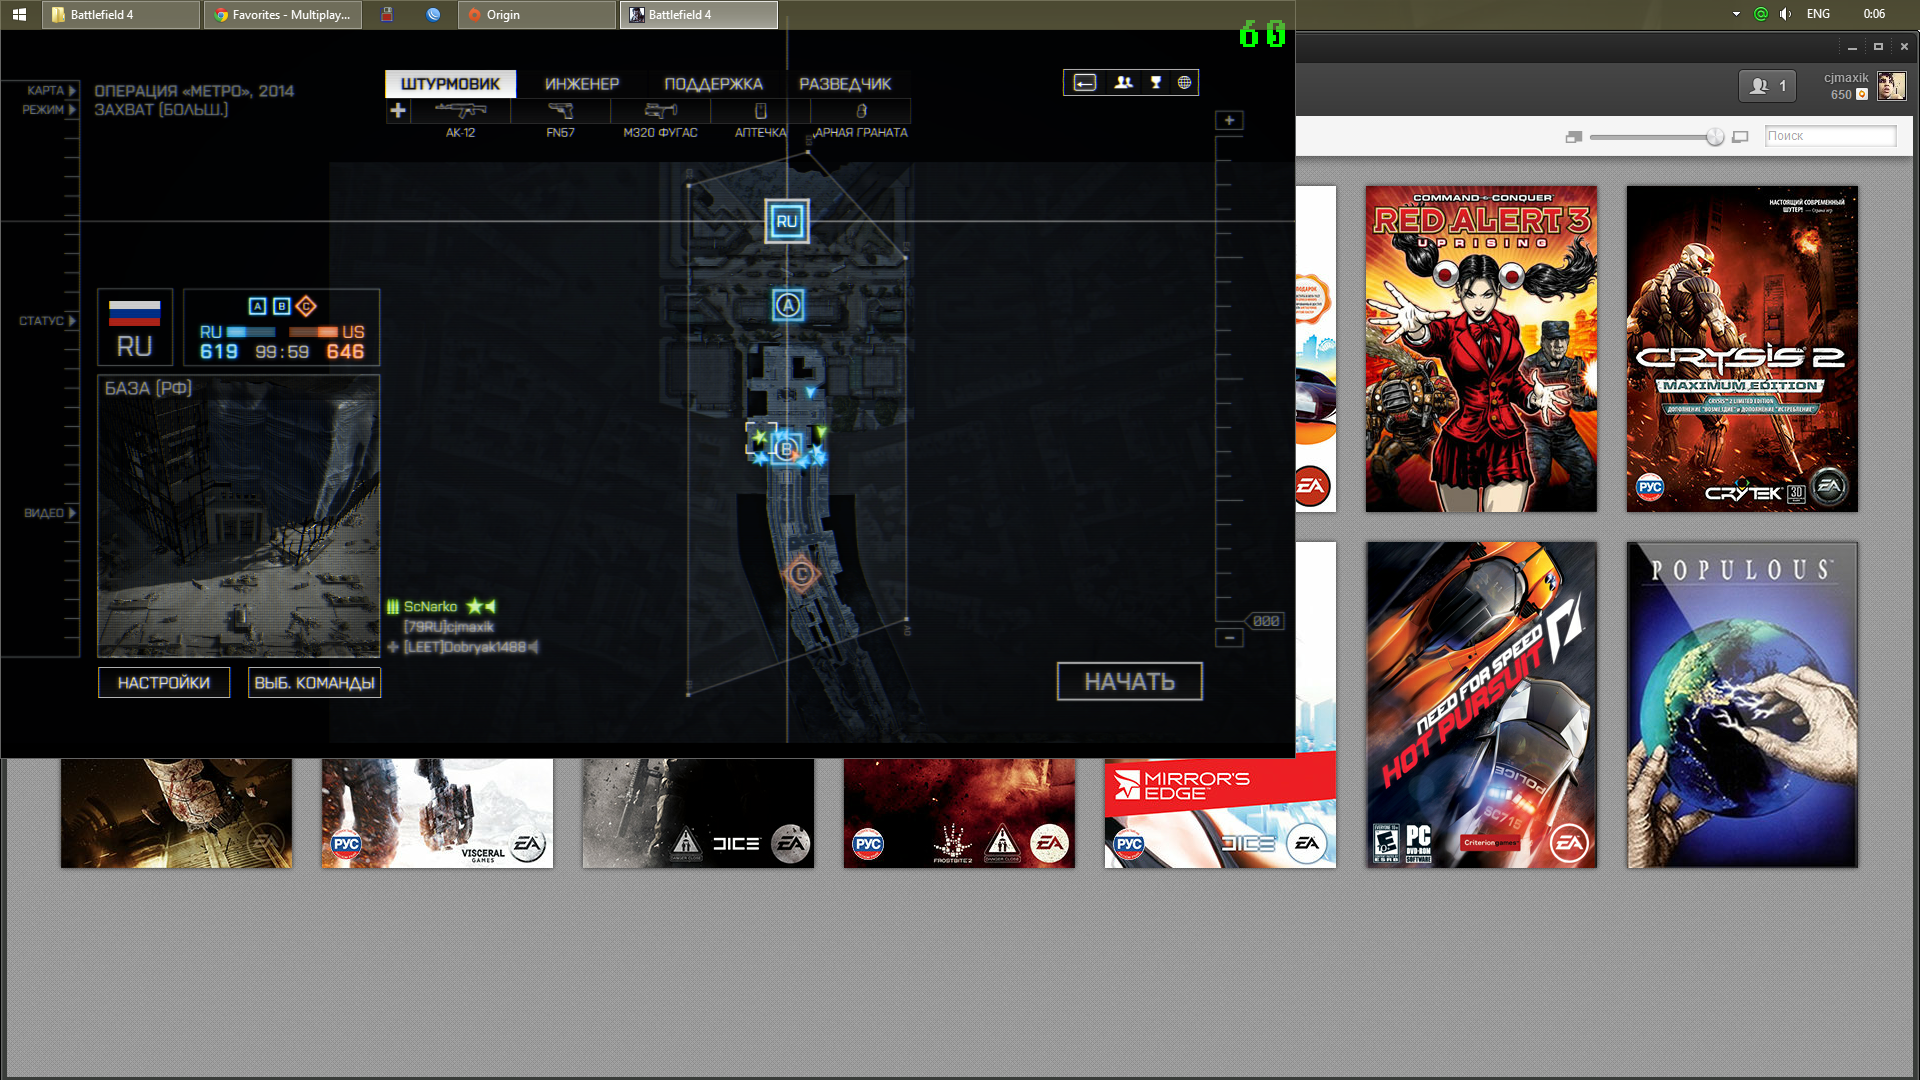
Task: Open Red Alert 3 Uprising game cover
Action: pos(1481,349)
